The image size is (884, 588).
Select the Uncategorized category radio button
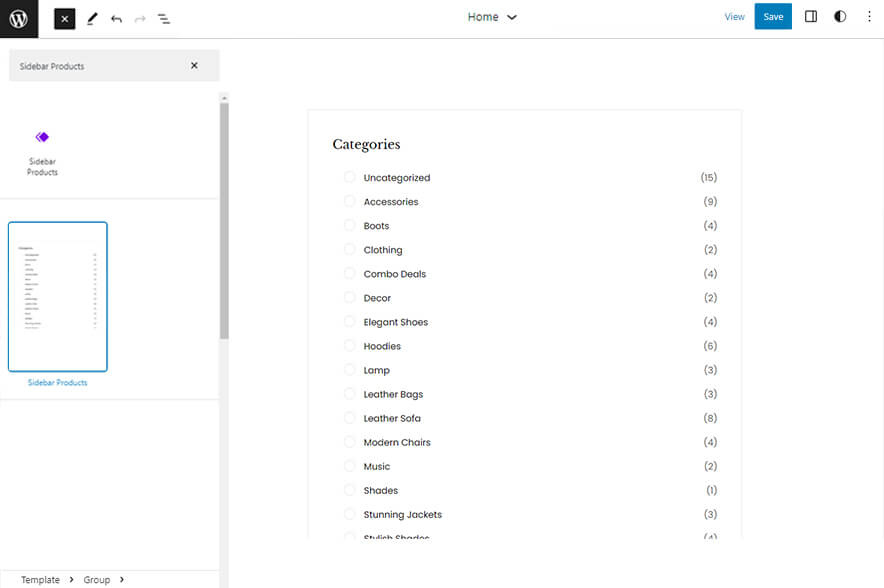[x=350, y=178]
